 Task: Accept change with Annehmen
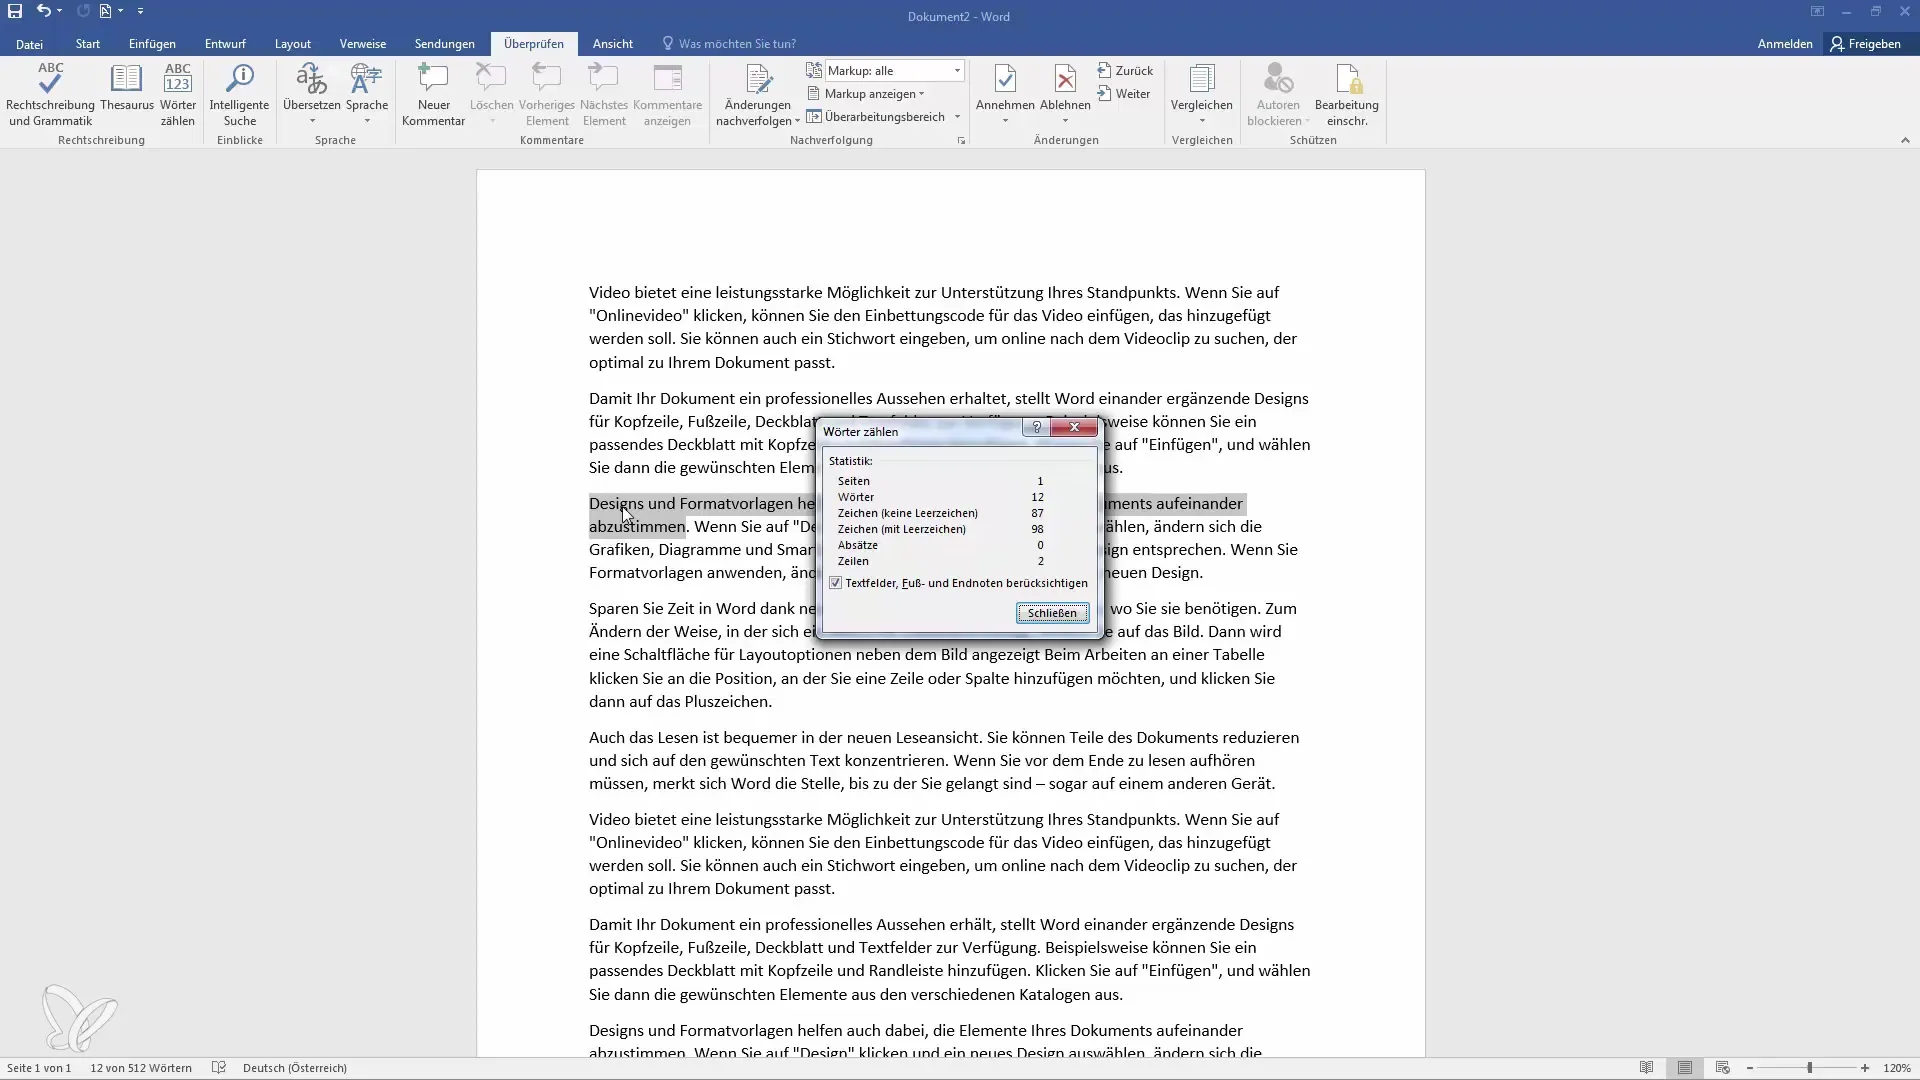[1005, 87]
